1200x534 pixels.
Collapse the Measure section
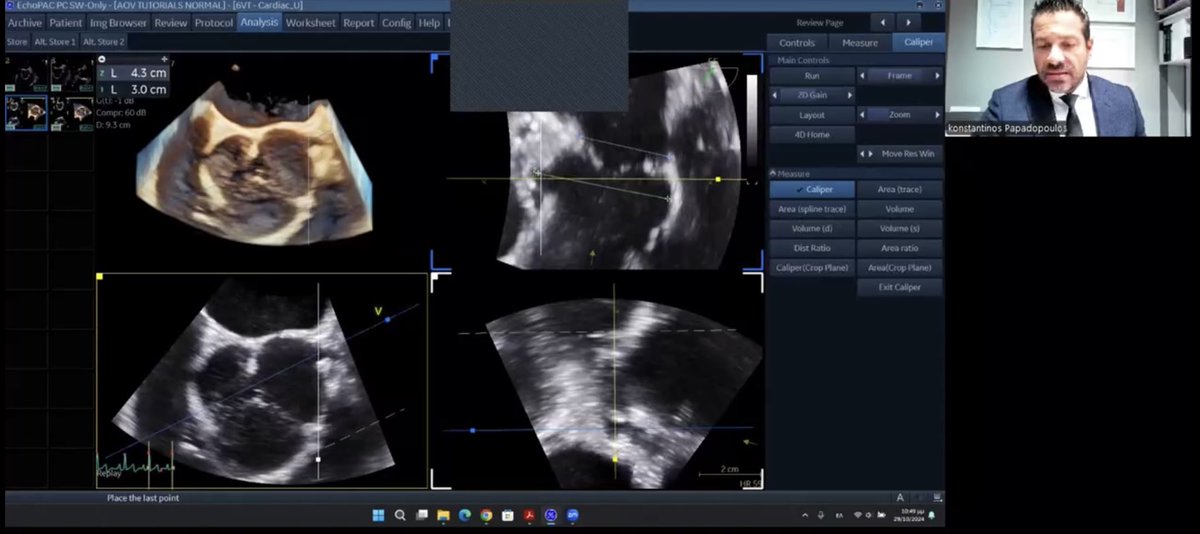pyautogui.click(x=772, y=173)
